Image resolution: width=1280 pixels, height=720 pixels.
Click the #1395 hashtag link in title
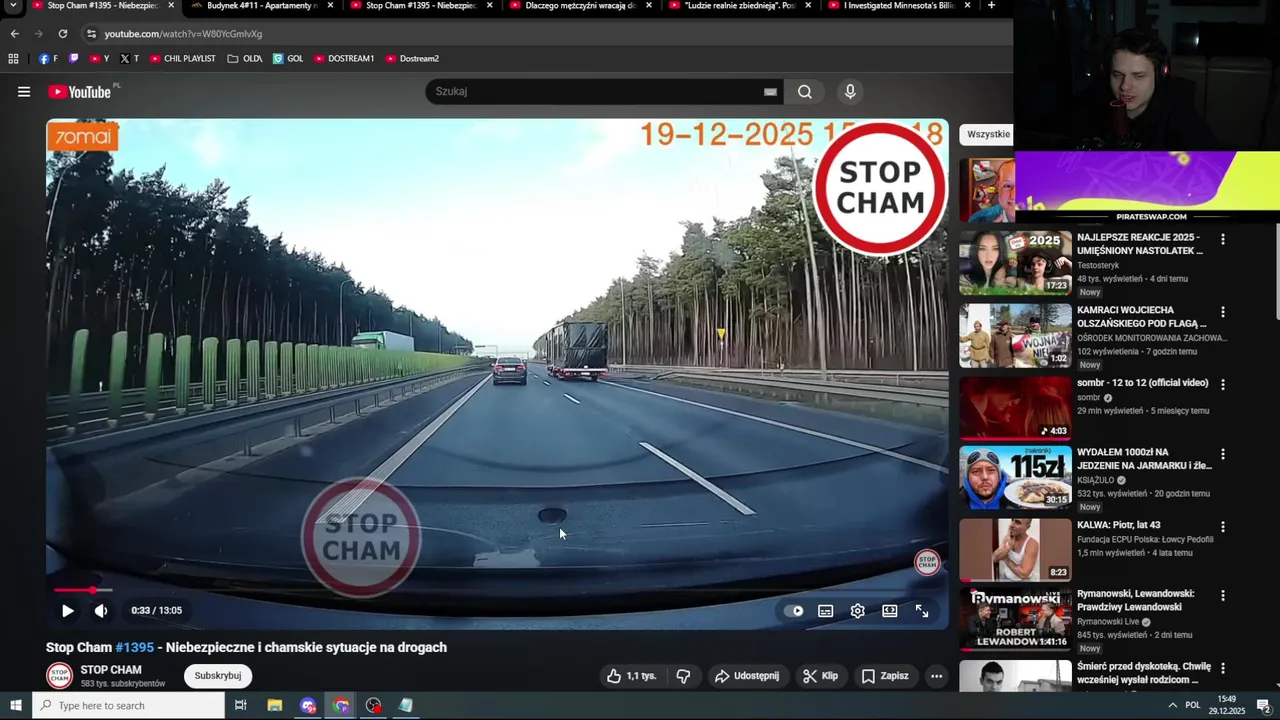pyautogui.click(x=135, y=648)
